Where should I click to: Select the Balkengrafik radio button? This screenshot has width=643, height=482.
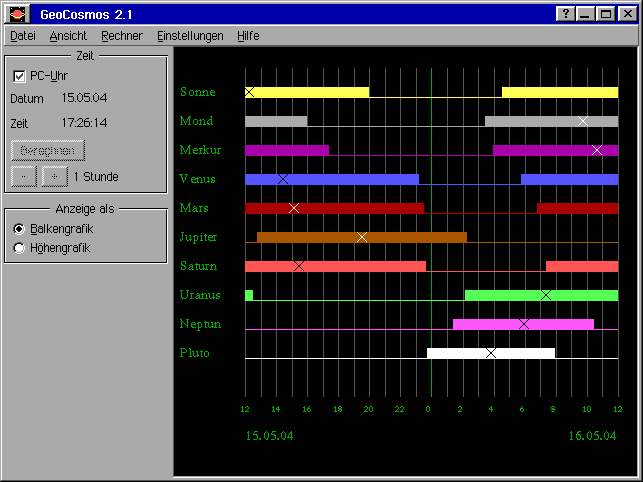pyautogui.click(x=20, y=229)
